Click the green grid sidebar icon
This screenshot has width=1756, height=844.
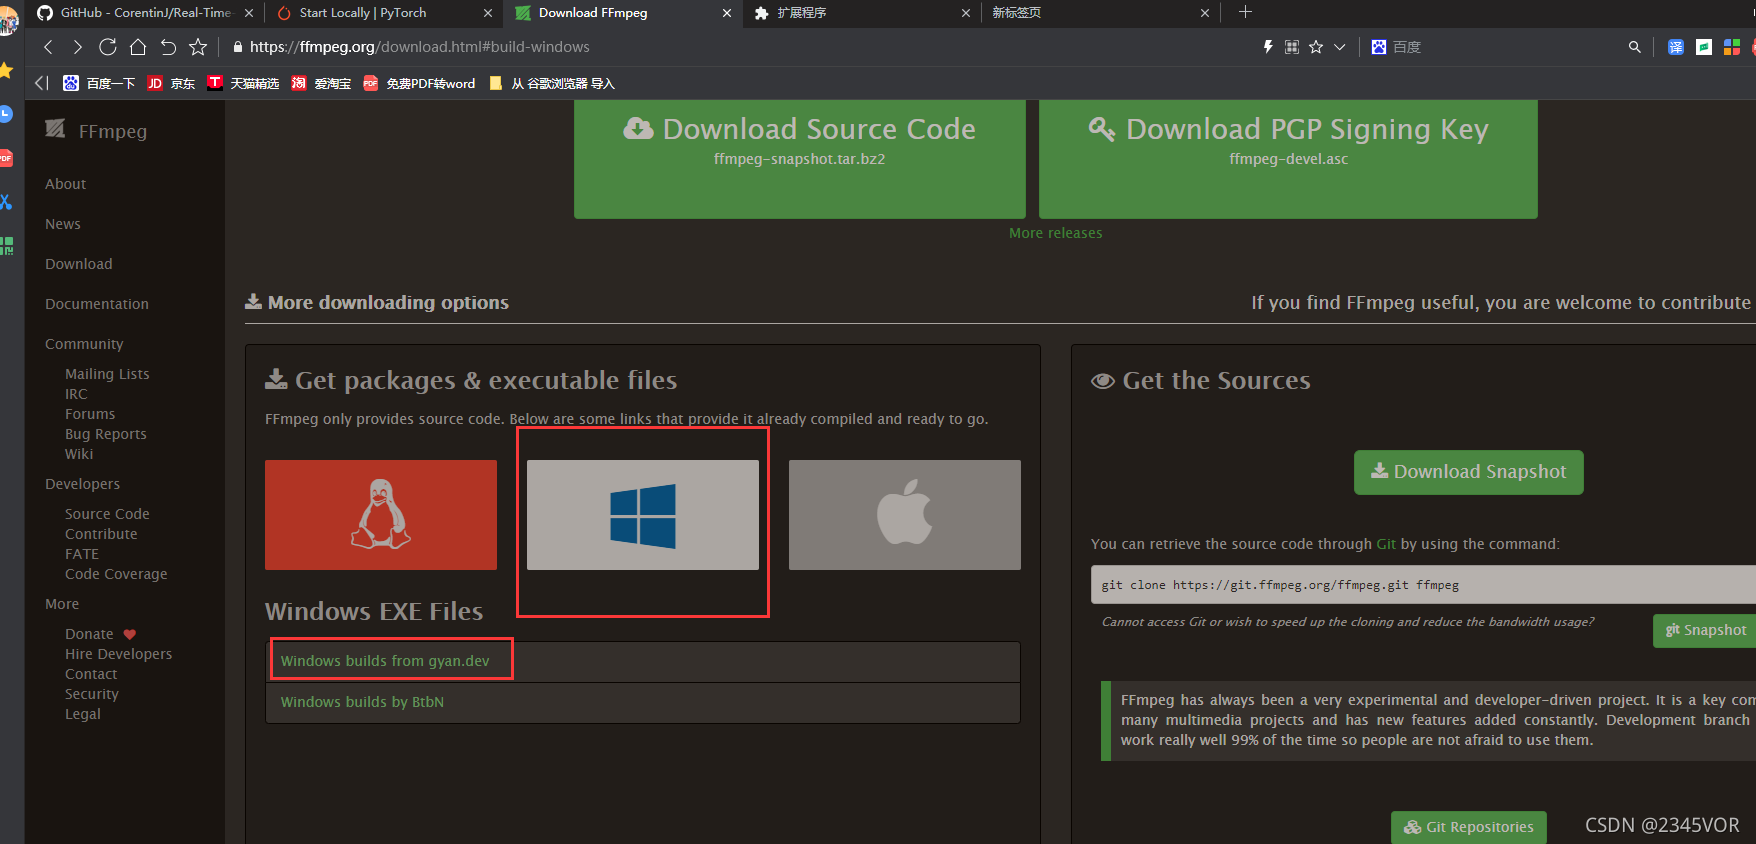6,246
